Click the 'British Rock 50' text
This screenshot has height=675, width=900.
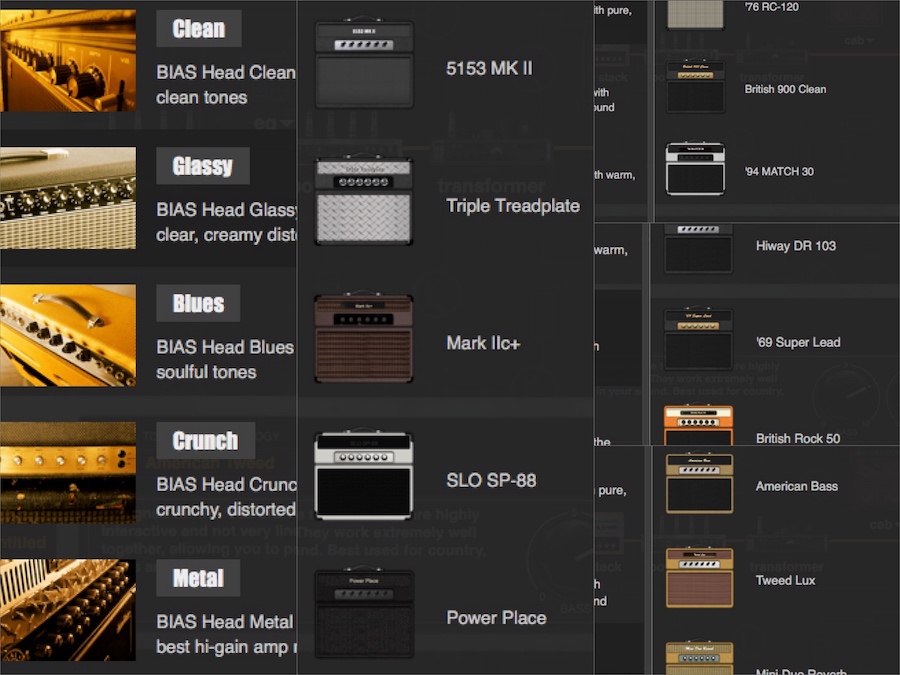coord(798,439)
